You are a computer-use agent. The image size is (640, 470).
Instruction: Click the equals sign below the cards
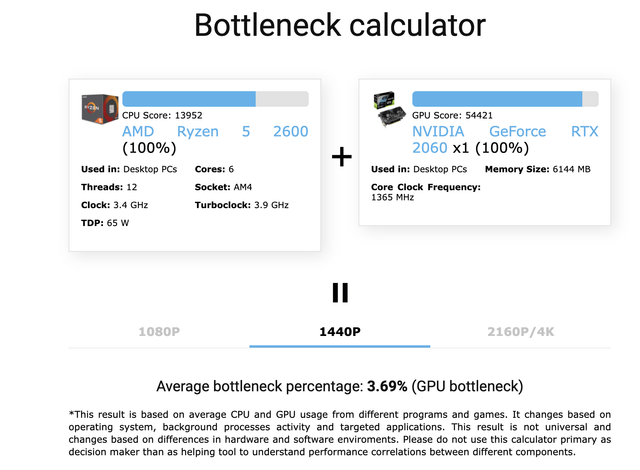pos(340,292)
